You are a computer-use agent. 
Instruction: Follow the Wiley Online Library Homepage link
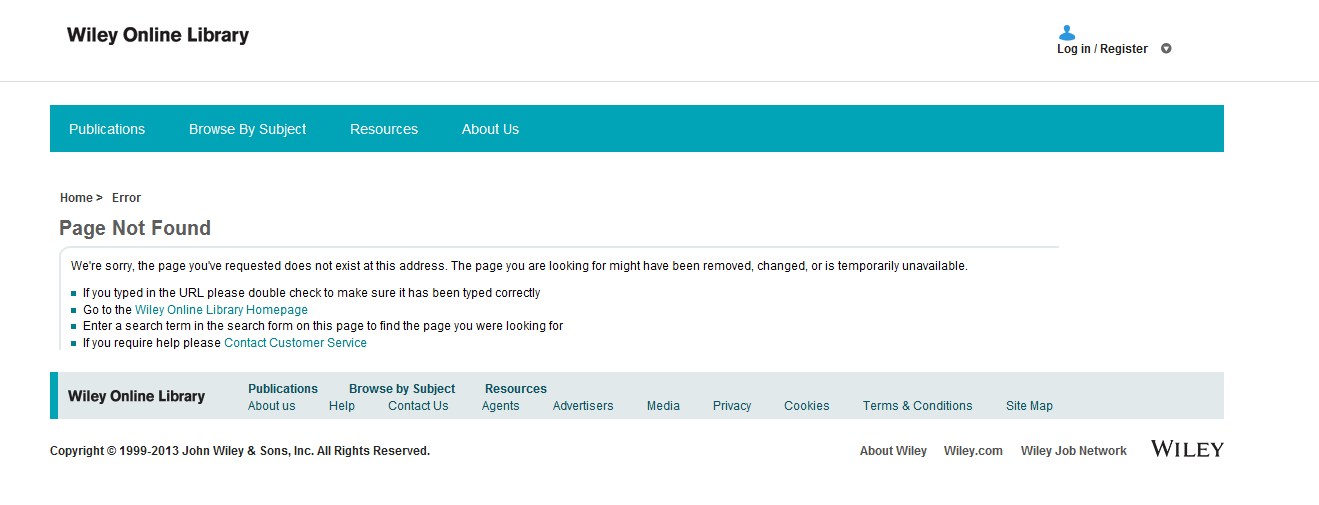[221, 310]
